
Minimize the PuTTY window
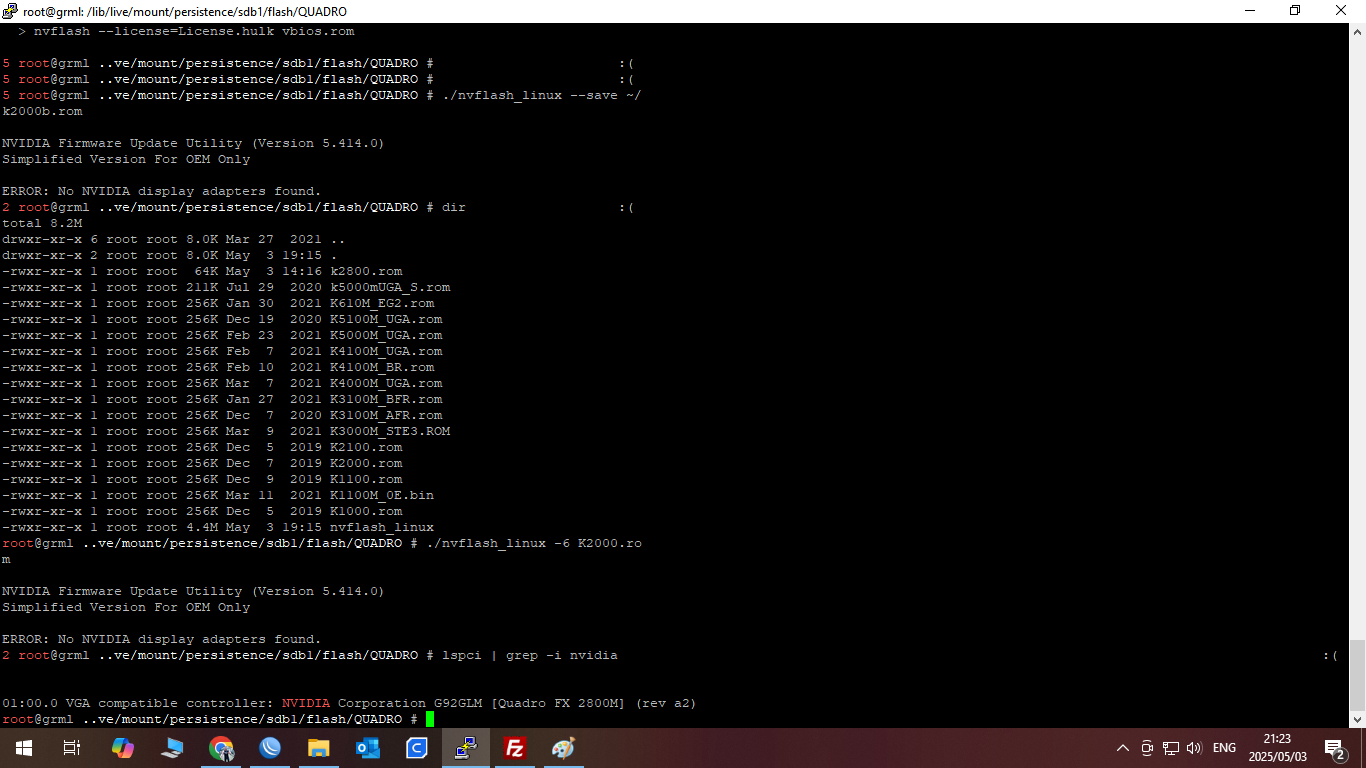coord(1250,10)
